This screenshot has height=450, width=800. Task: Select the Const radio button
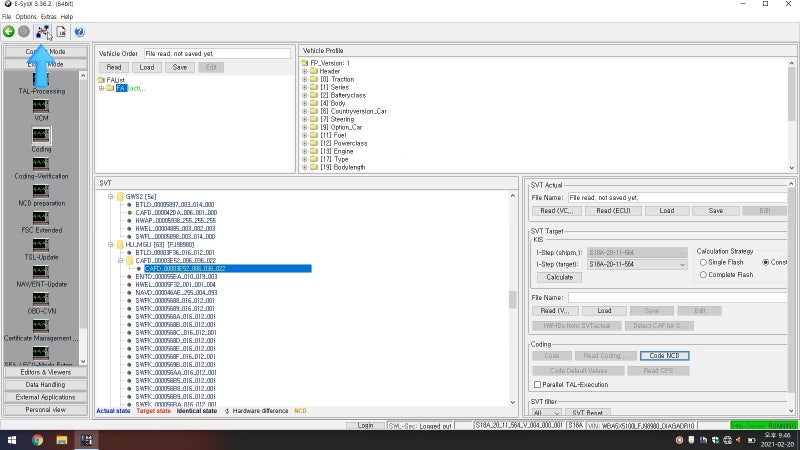pos(765,262)
